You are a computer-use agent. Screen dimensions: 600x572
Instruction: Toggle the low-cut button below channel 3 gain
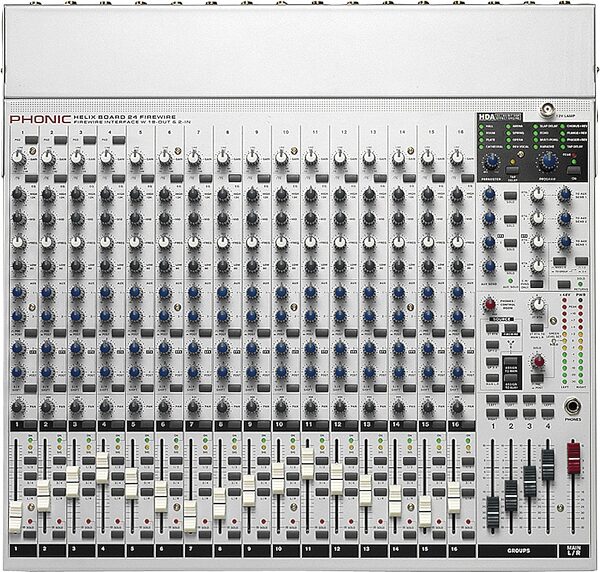point(90,178)
